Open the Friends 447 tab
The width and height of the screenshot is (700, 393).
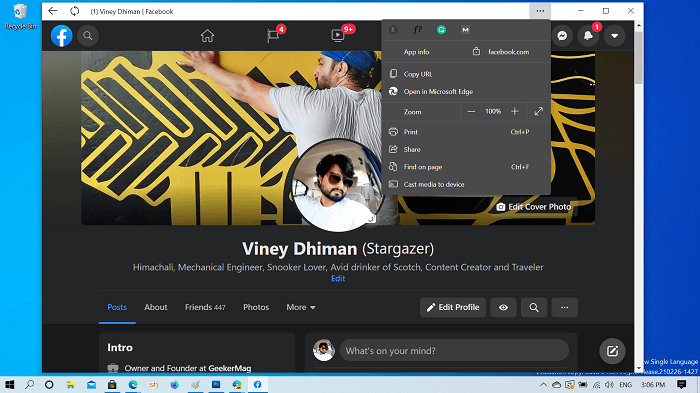pyautogui.click(x=205, y=307)
